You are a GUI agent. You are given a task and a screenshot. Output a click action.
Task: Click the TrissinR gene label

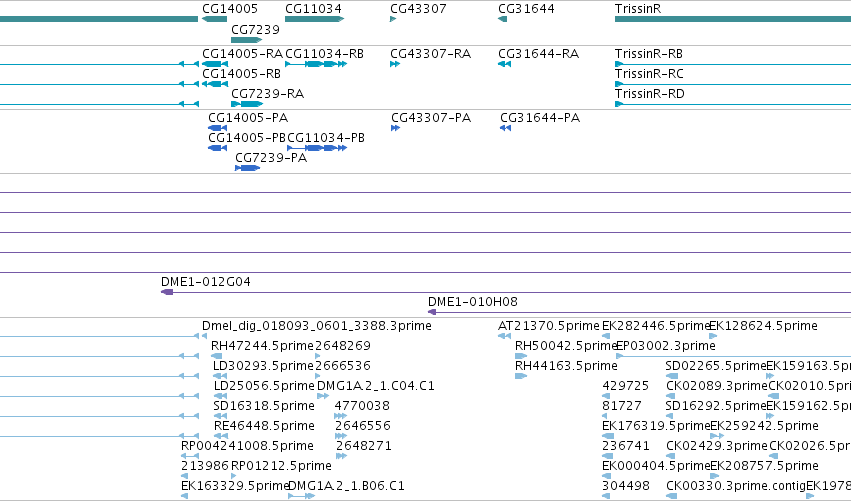pyautogui.click(x=638, y=9)
